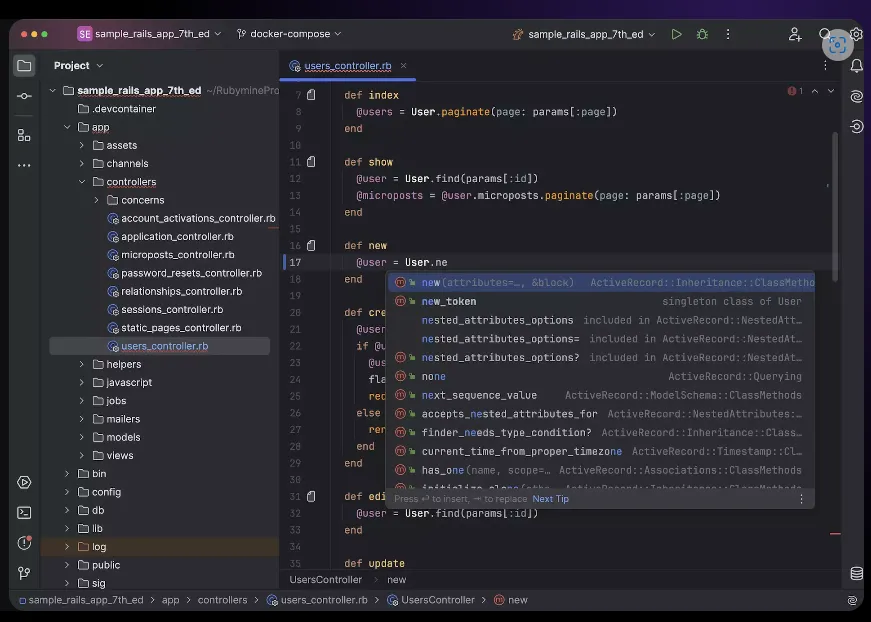Click the error indicator showing 1 problem
The height and width of the screenshot is (622, 871).
(795, 91)
